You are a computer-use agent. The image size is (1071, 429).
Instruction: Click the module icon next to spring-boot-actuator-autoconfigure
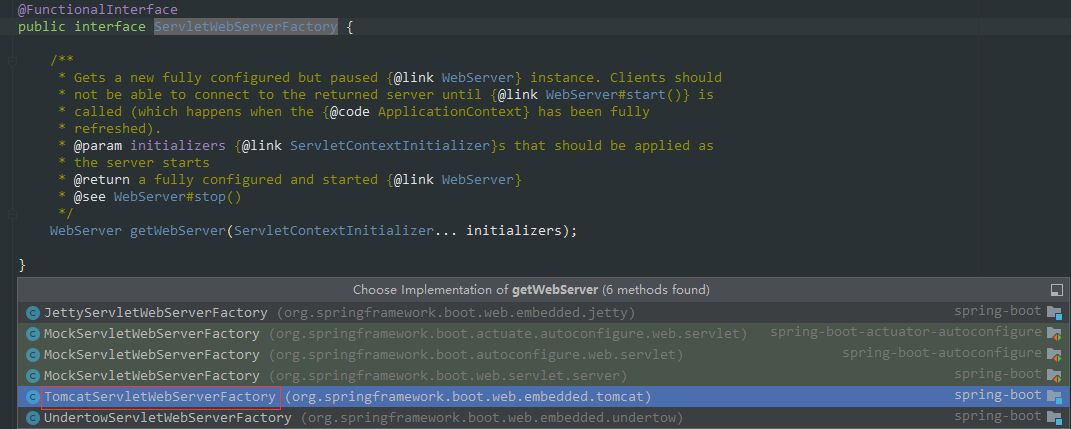pyautogui.click(x=1055, y=333)
